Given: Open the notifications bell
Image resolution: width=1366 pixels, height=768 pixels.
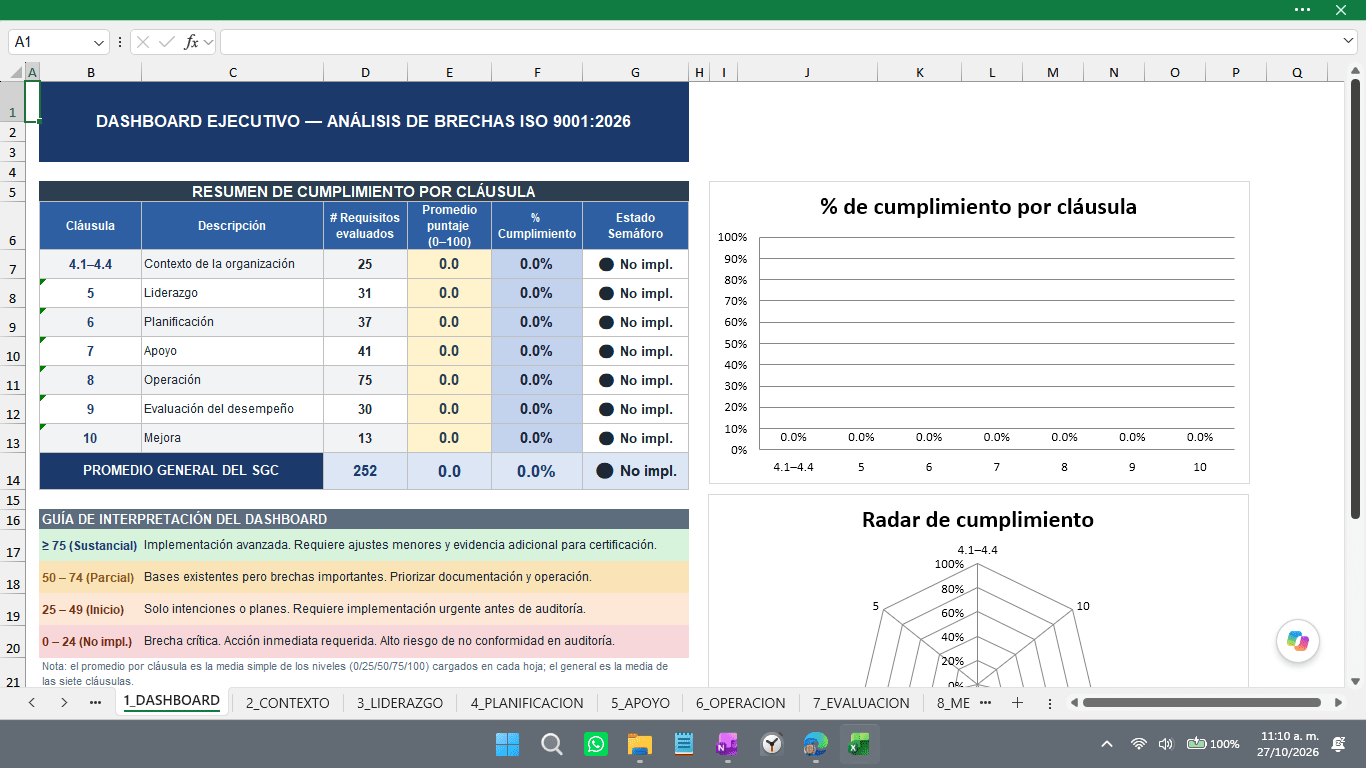Looking at the screenshot, I should tap(1338, 744).
